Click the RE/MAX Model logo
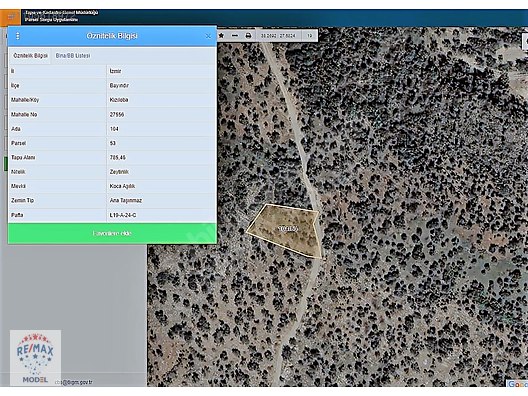 point(35,357)
